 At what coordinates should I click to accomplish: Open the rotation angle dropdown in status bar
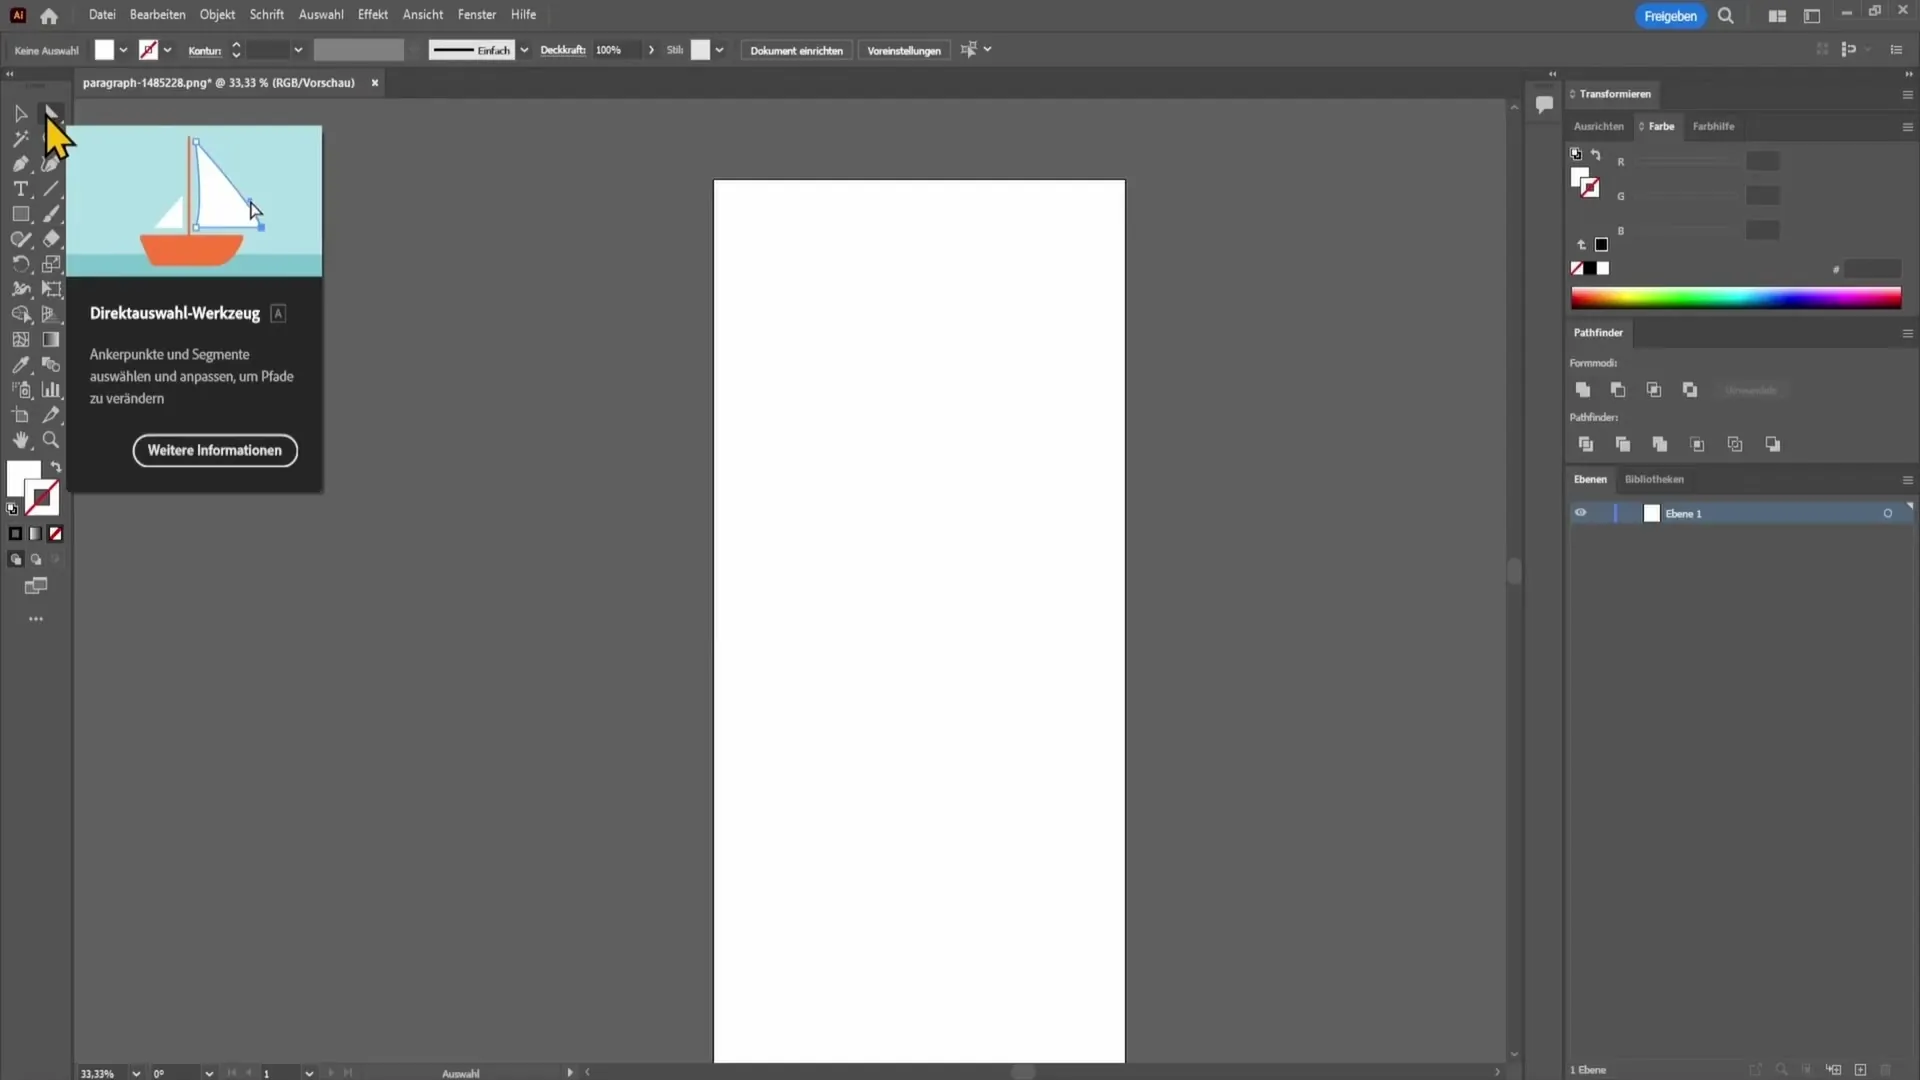coord(209,1073)
